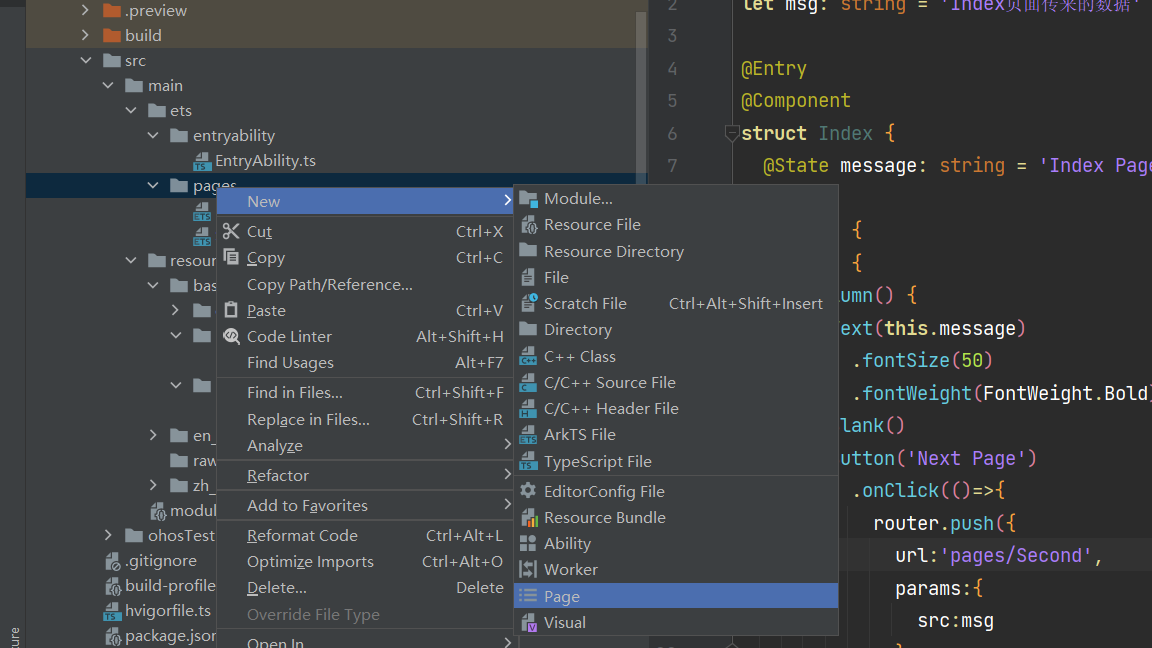
Task: Click the Paste clipboard icon
Action: (231, 310)
